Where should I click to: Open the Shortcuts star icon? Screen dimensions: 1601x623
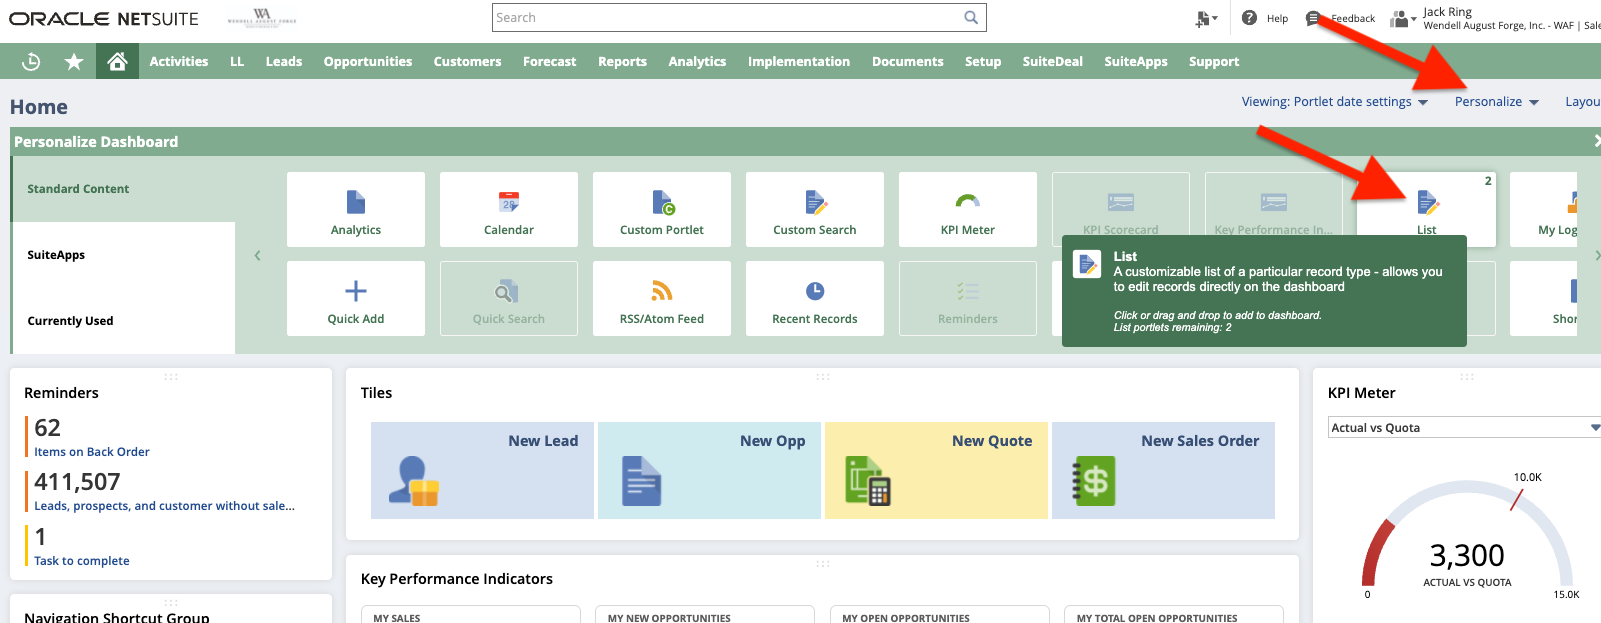[74, 61]
